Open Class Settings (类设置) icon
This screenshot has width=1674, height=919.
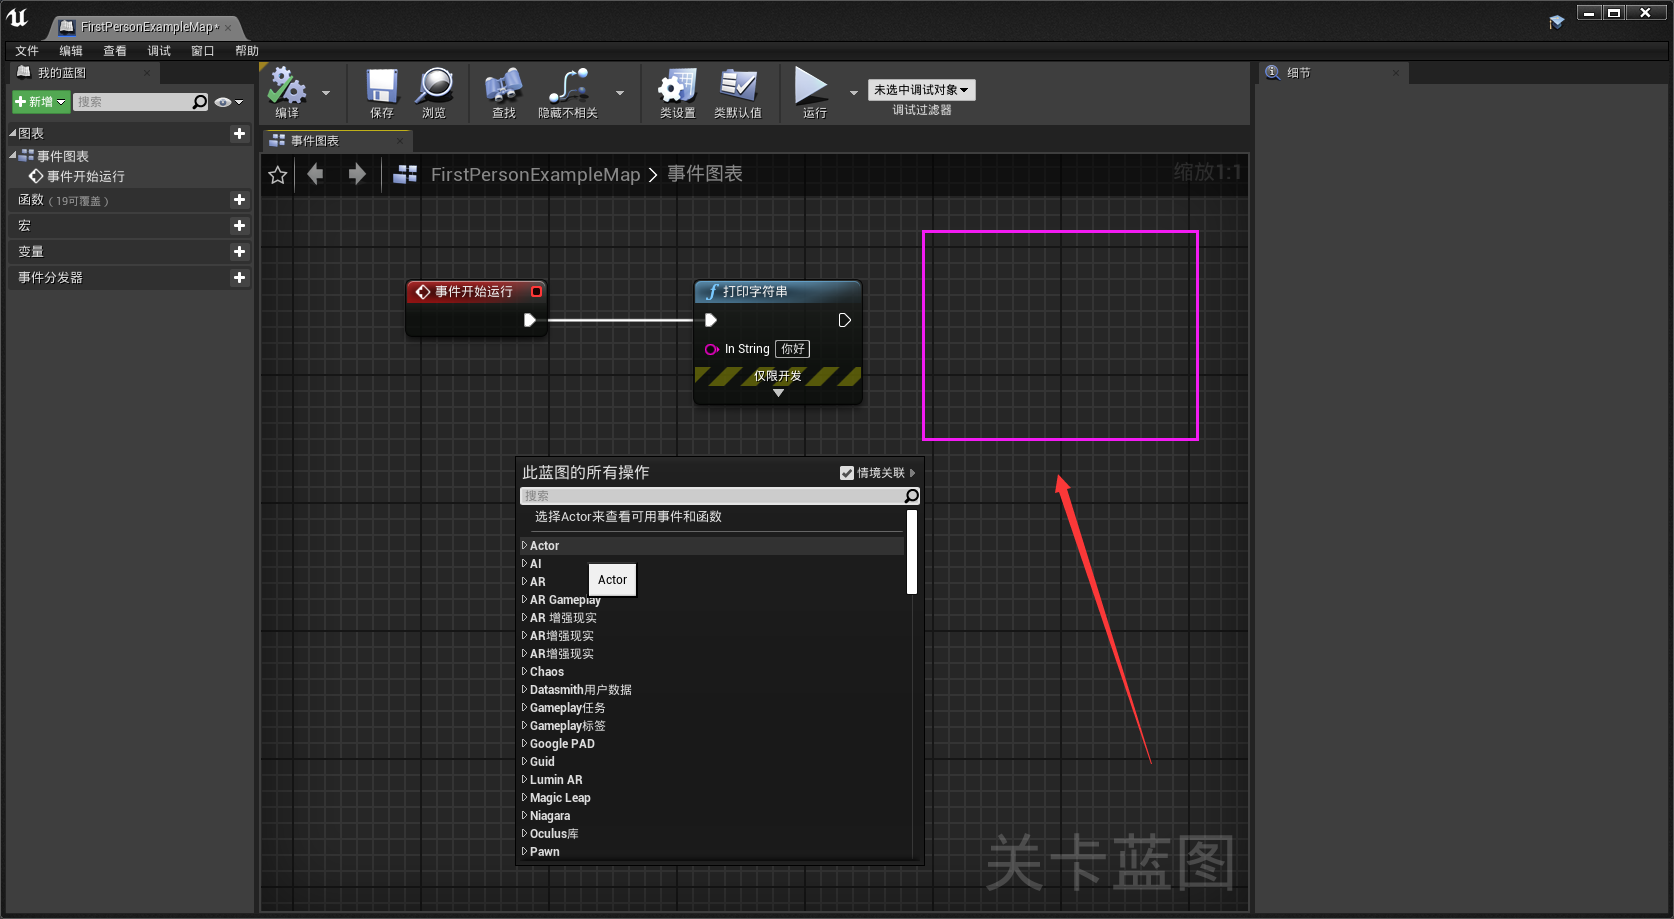coord(677,86)
